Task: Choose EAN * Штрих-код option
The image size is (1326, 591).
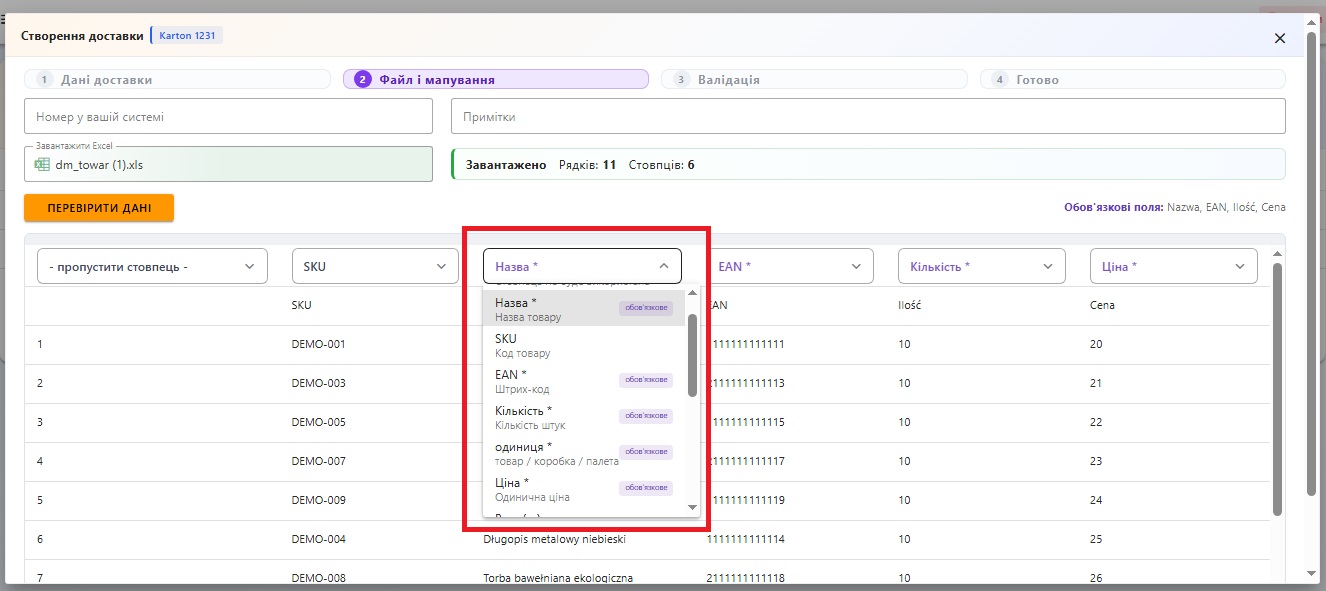Action: coord(584,381)
